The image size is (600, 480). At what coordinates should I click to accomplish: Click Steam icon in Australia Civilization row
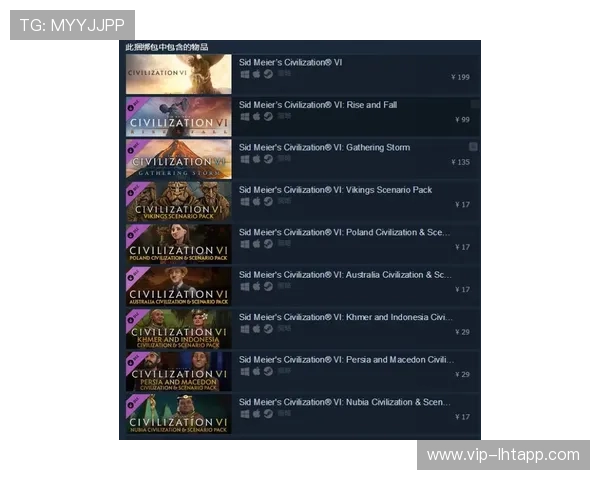point(268,286)
